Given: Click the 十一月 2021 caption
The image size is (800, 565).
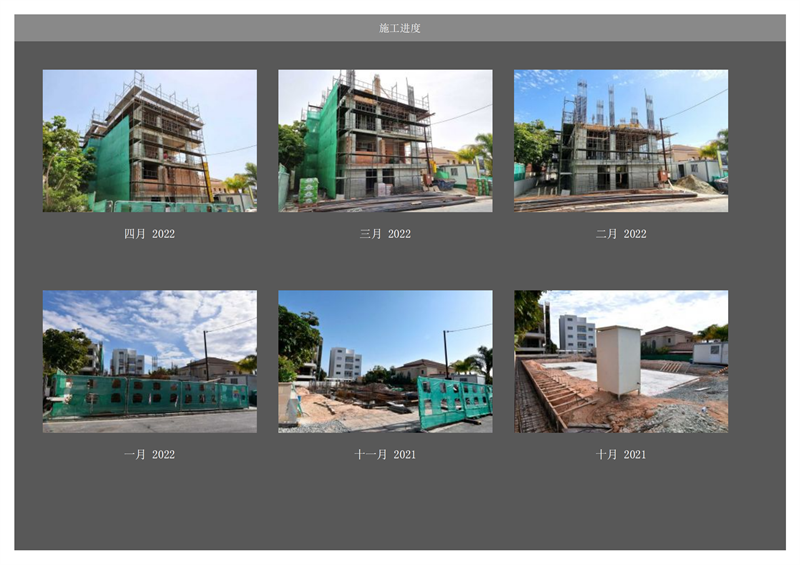Looking at the screenshot, I should (385, 454).
